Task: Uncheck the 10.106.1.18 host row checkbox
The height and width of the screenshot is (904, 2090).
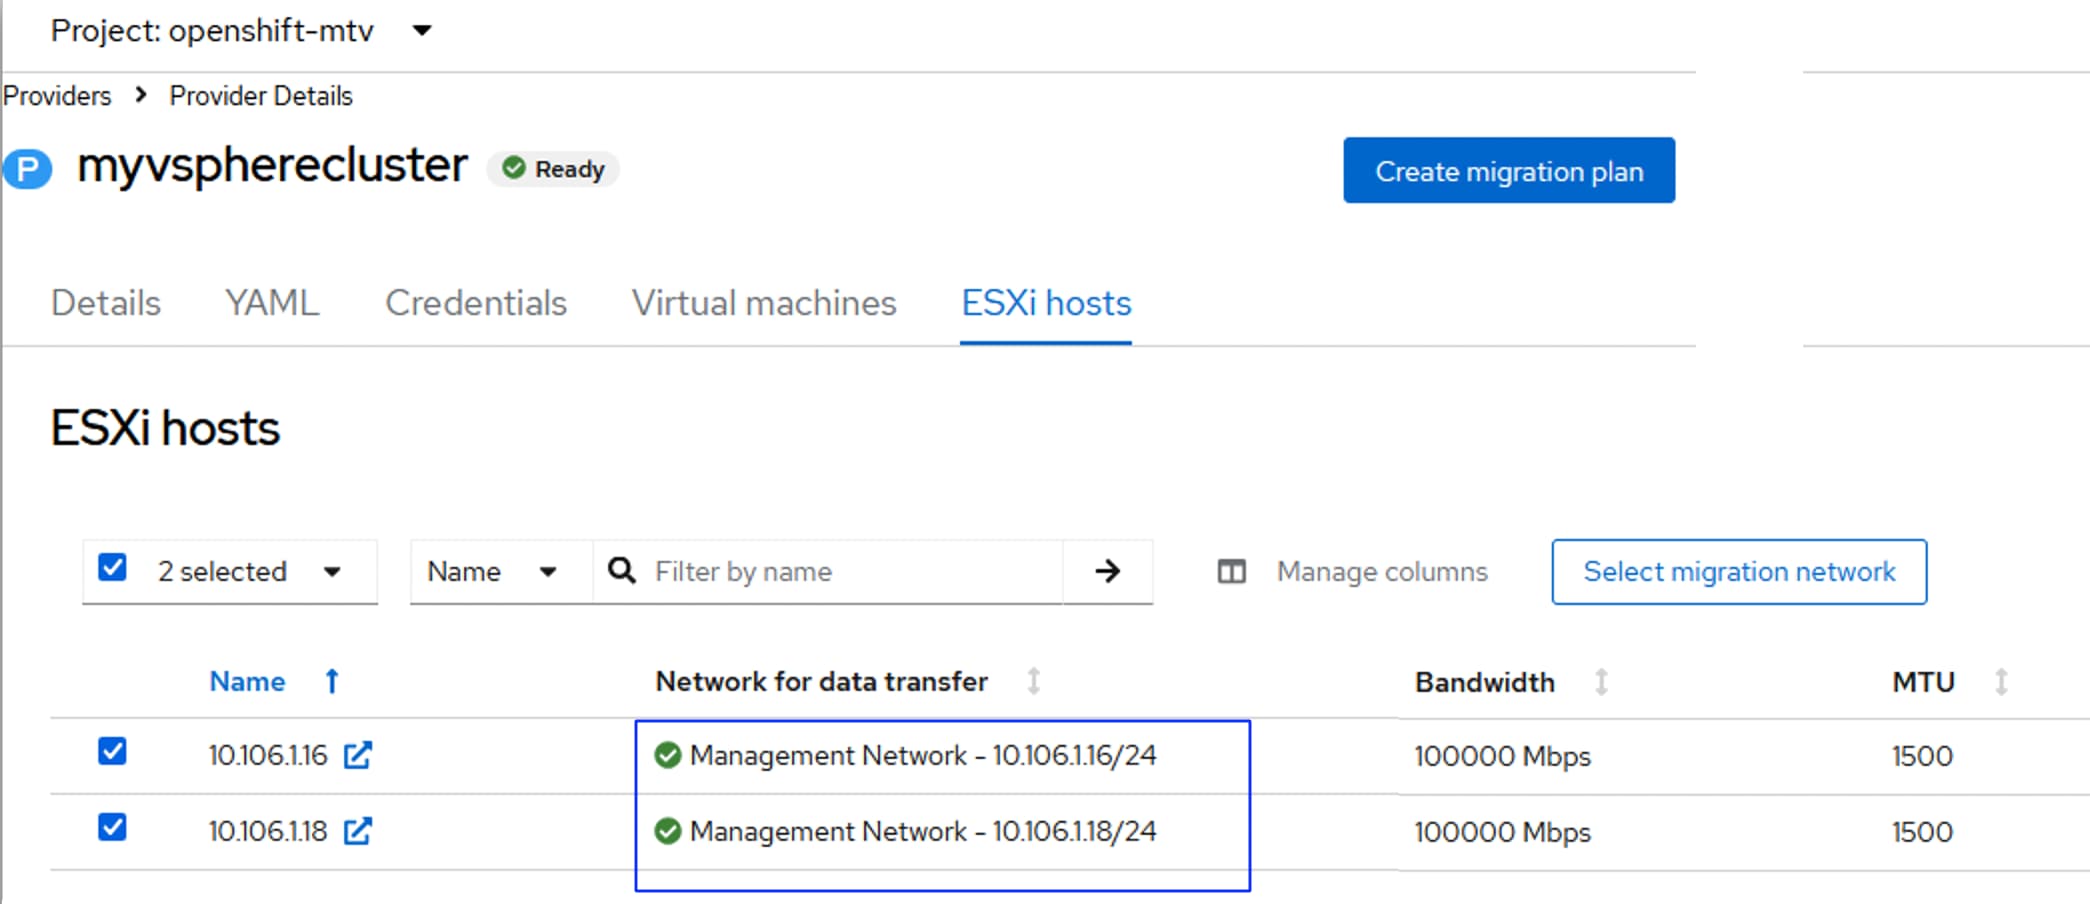Action: [x=113, y=827]
